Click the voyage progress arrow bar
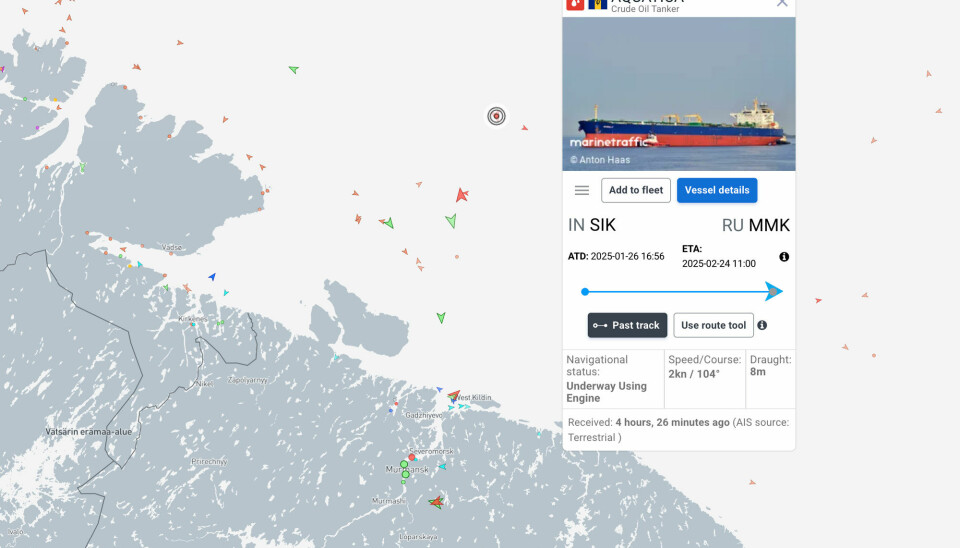The height and width of the screenshot is (548, 960). pos(682,292)
